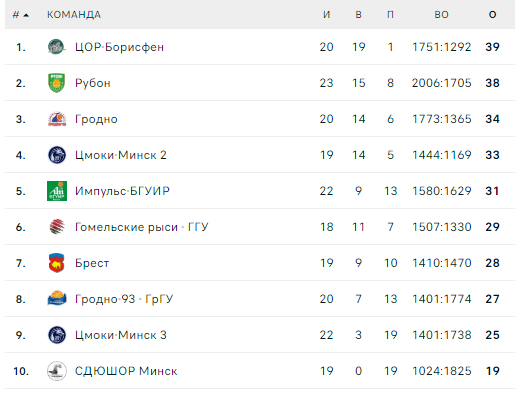Sort by ВО points difference column
Image resolution: width=515 pixels, height=396 pixels.
[x=442, y=15]
